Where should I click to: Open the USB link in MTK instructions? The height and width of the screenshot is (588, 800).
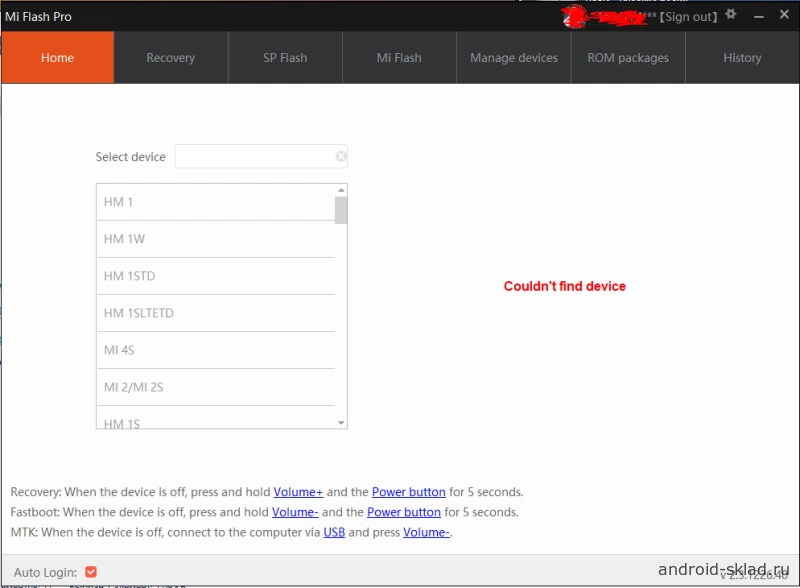coord(334,532)
